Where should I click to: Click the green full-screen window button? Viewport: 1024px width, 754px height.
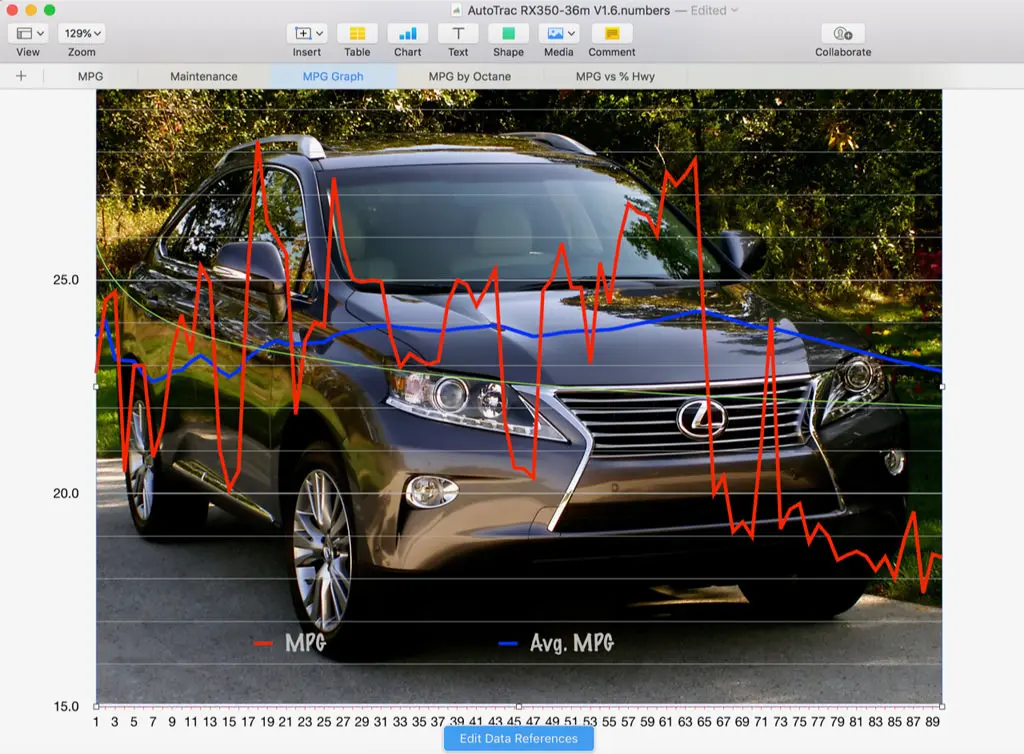(50, 10)
